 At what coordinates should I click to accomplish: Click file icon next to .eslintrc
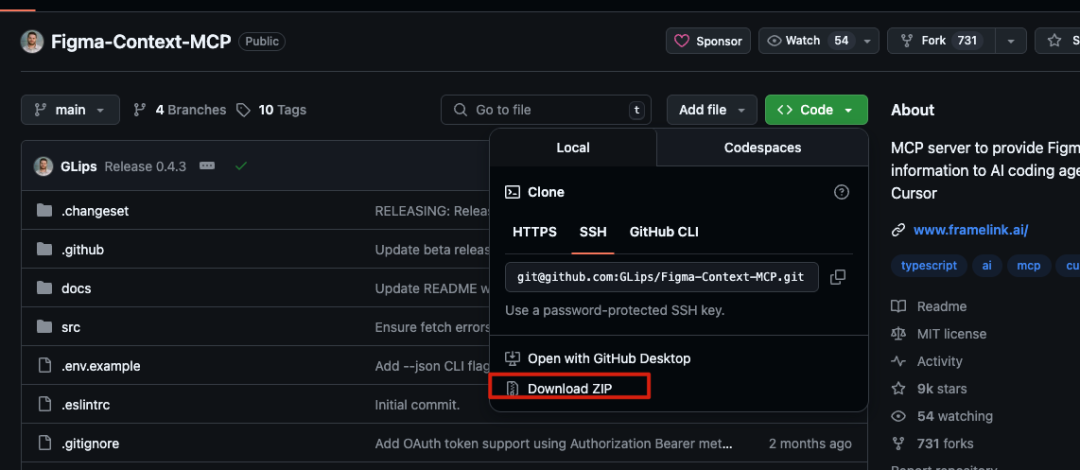(45, 405)
